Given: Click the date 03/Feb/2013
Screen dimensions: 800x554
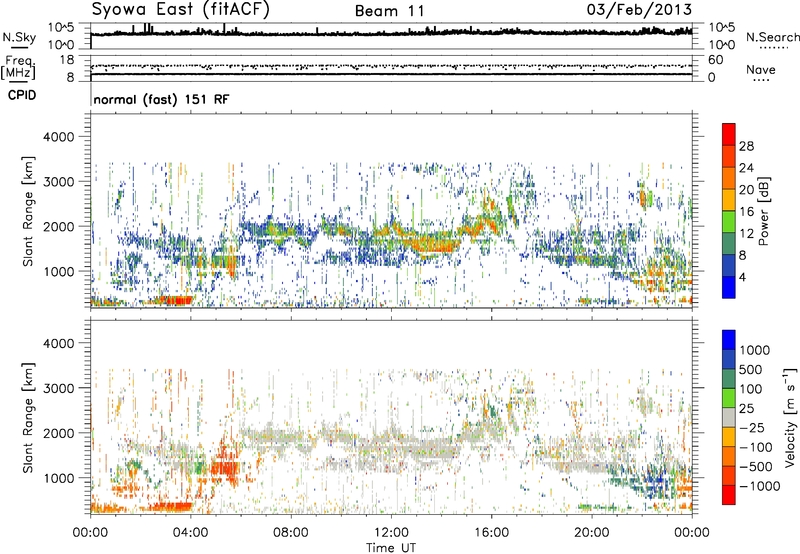Looking at the screenshot, I should [639, 10].
